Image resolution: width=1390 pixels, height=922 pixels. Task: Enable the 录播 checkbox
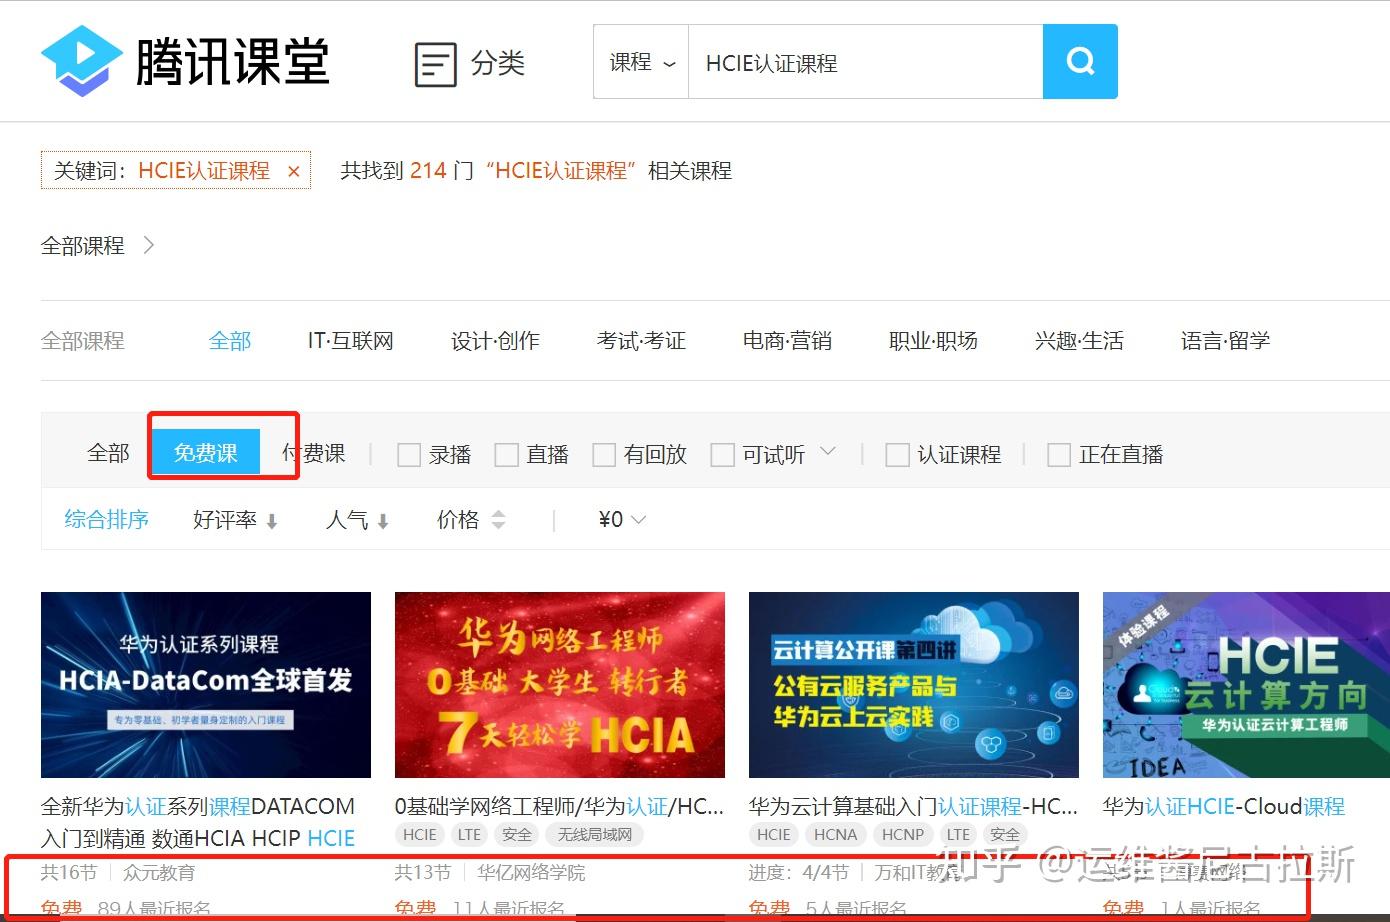(409, 455)
